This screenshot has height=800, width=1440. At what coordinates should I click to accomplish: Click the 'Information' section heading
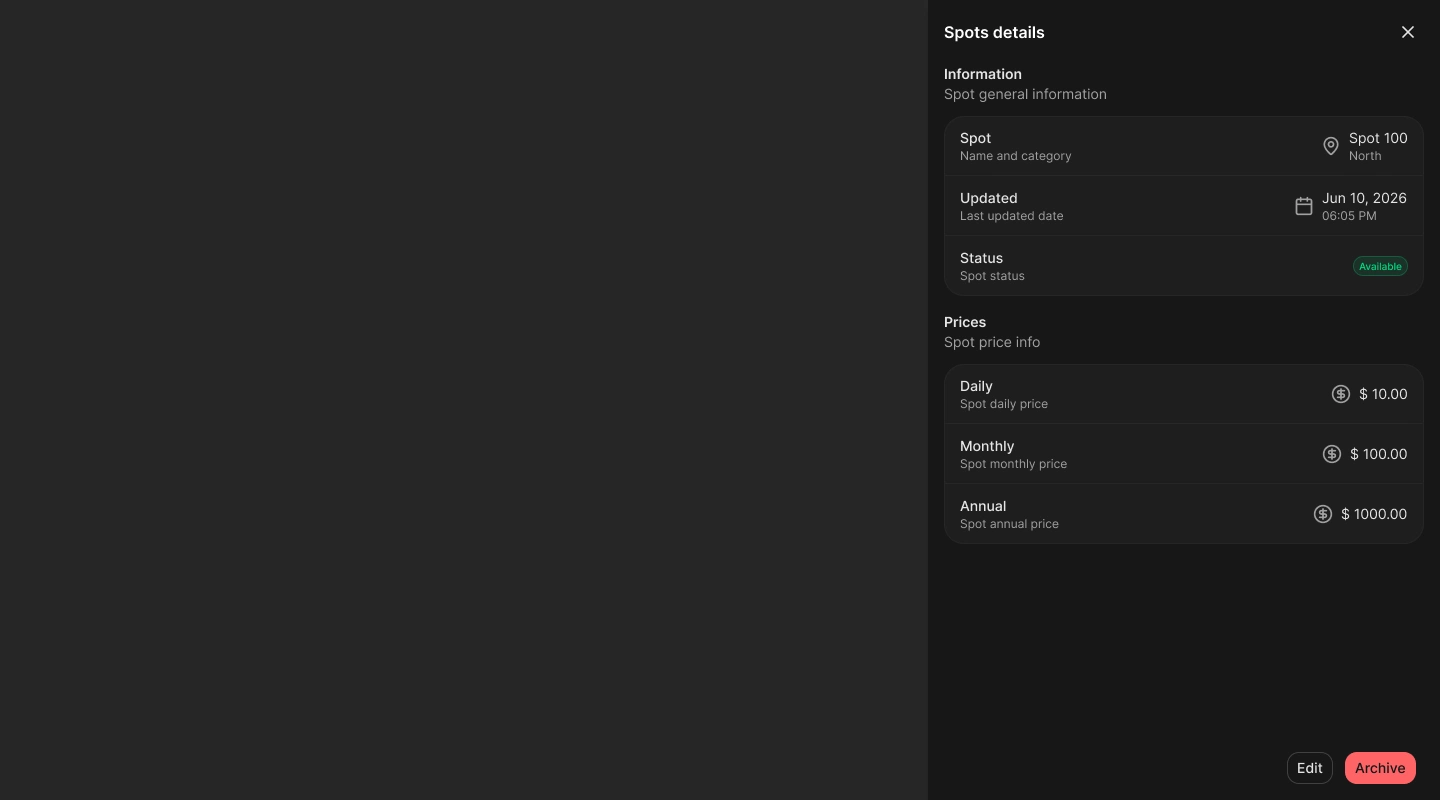[x=983, y=74]
